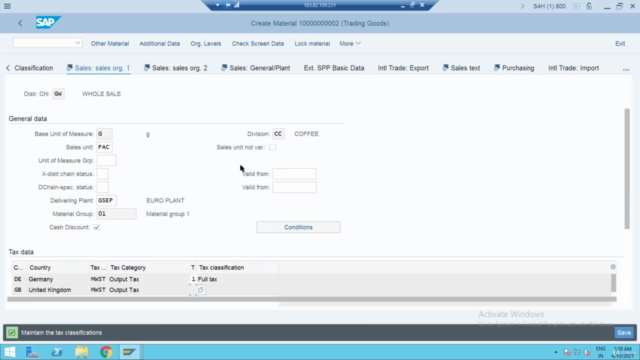Open the SAP hamburger menu icon
Viewport: 640px width, 360px height.
7,6
